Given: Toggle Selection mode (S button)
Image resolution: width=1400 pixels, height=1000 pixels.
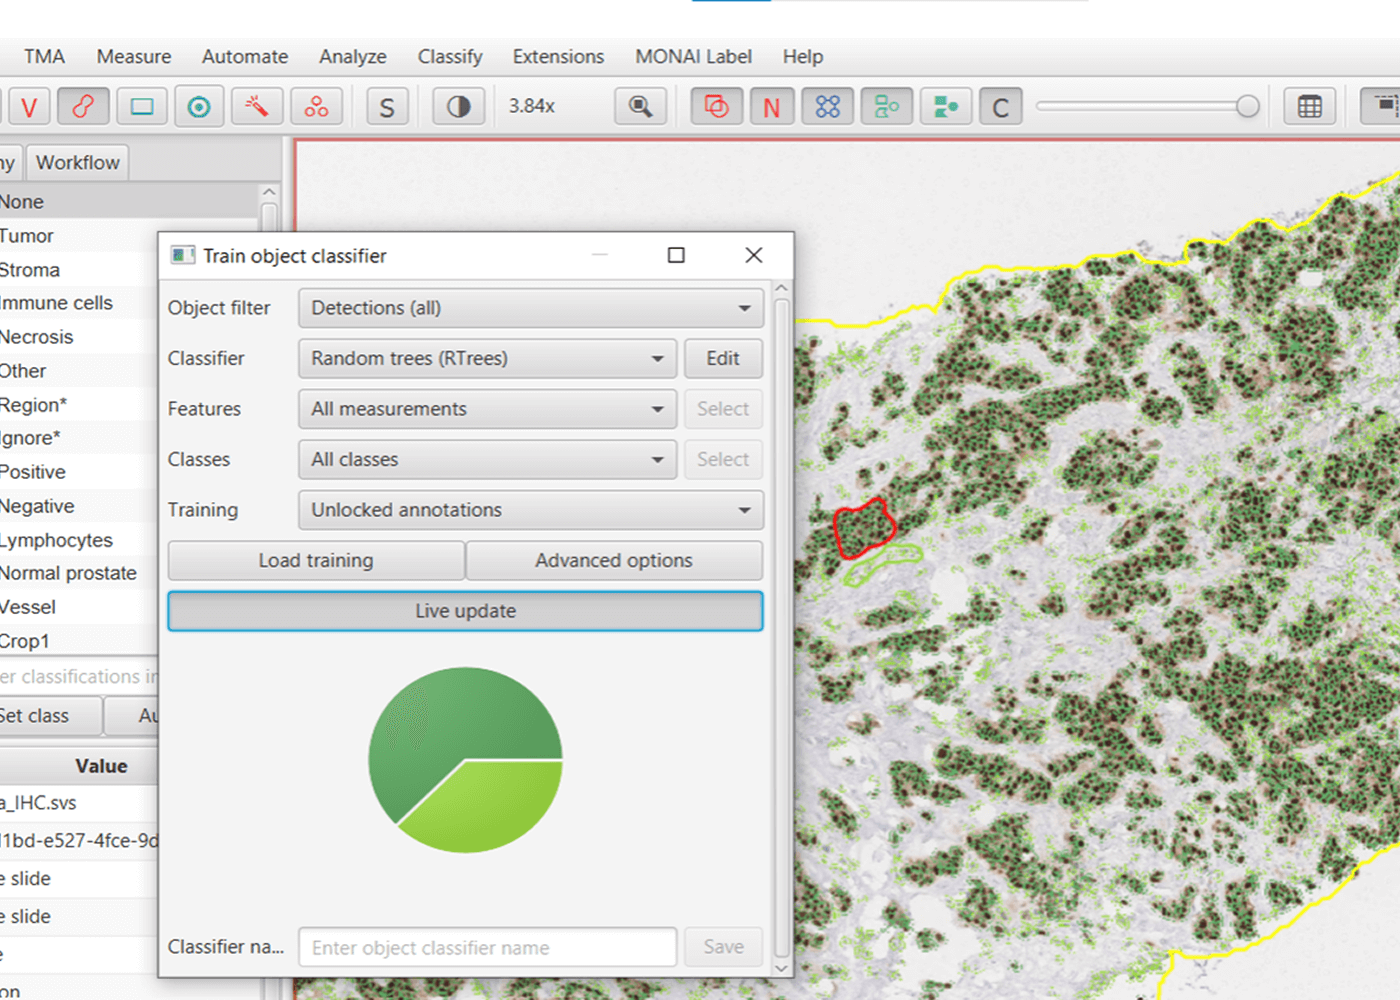Looking at the screenshot, I should point(387,106).
